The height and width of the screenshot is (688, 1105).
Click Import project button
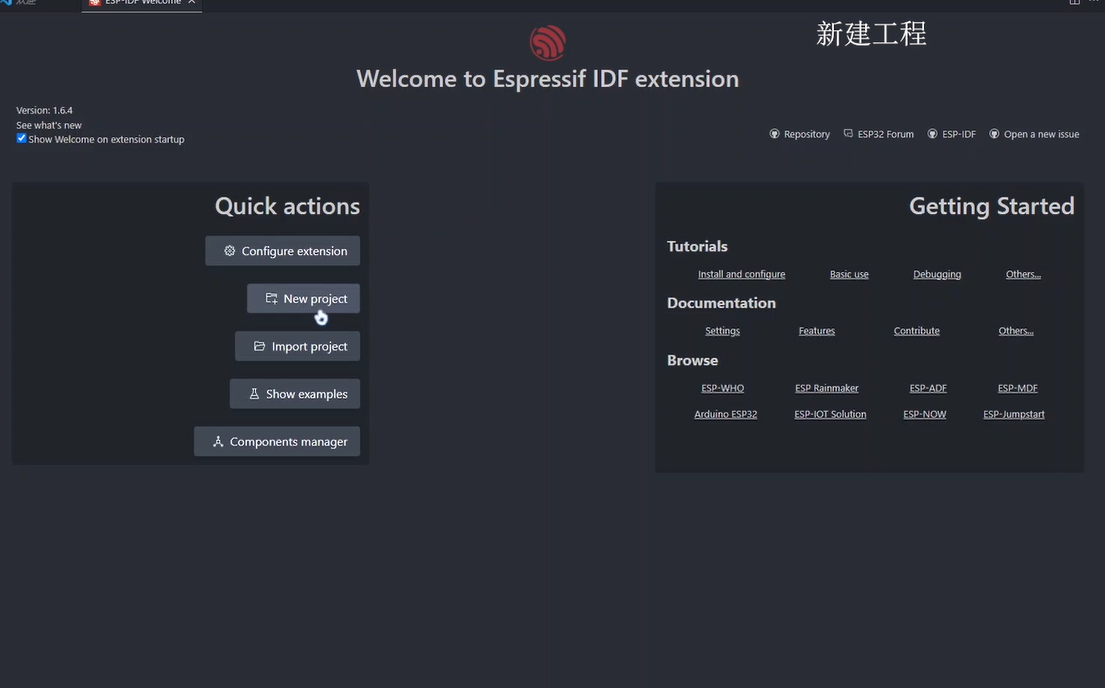coord(297,346)
